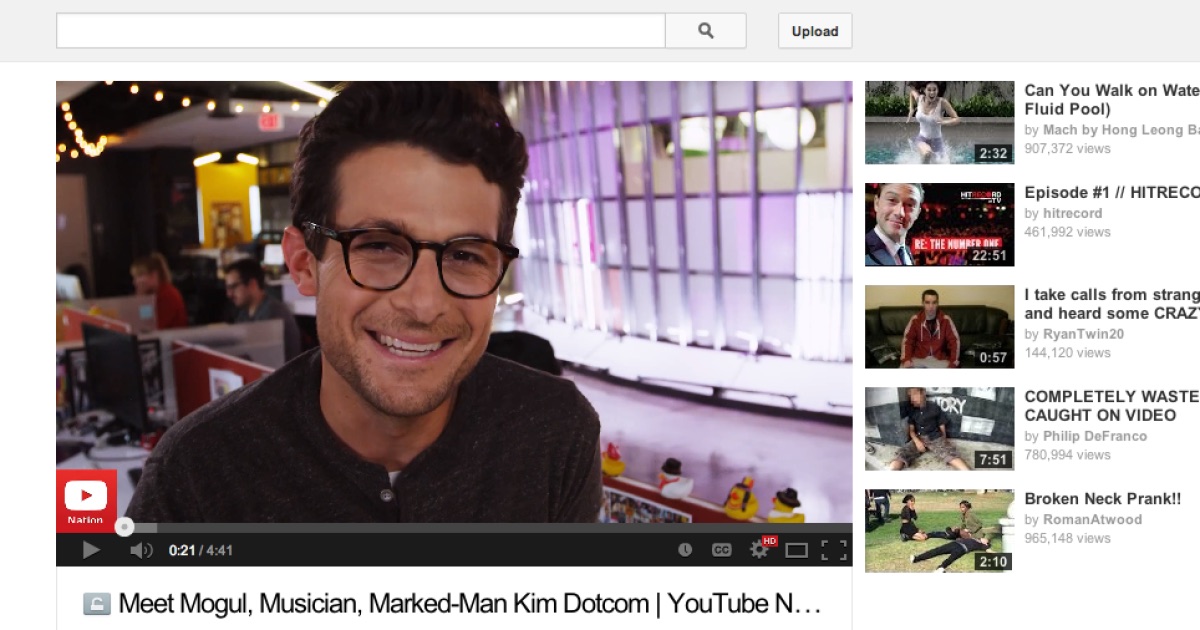The image size is (1200, 630).
Task: Visit the RyanTwin20 channel link
Action: (x=1084, y=334)
